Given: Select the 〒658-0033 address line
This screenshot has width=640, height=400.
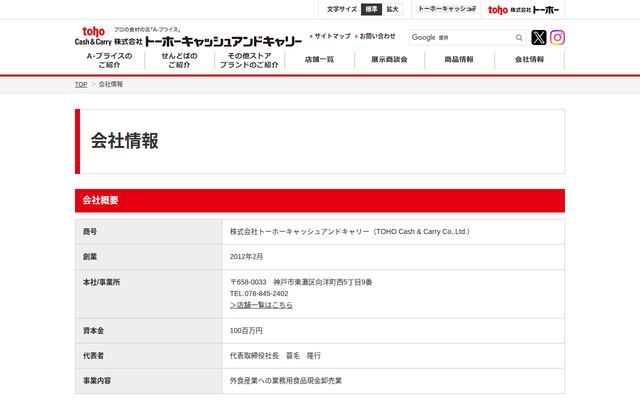Looking at the screenshot, I should pos(301,282).
